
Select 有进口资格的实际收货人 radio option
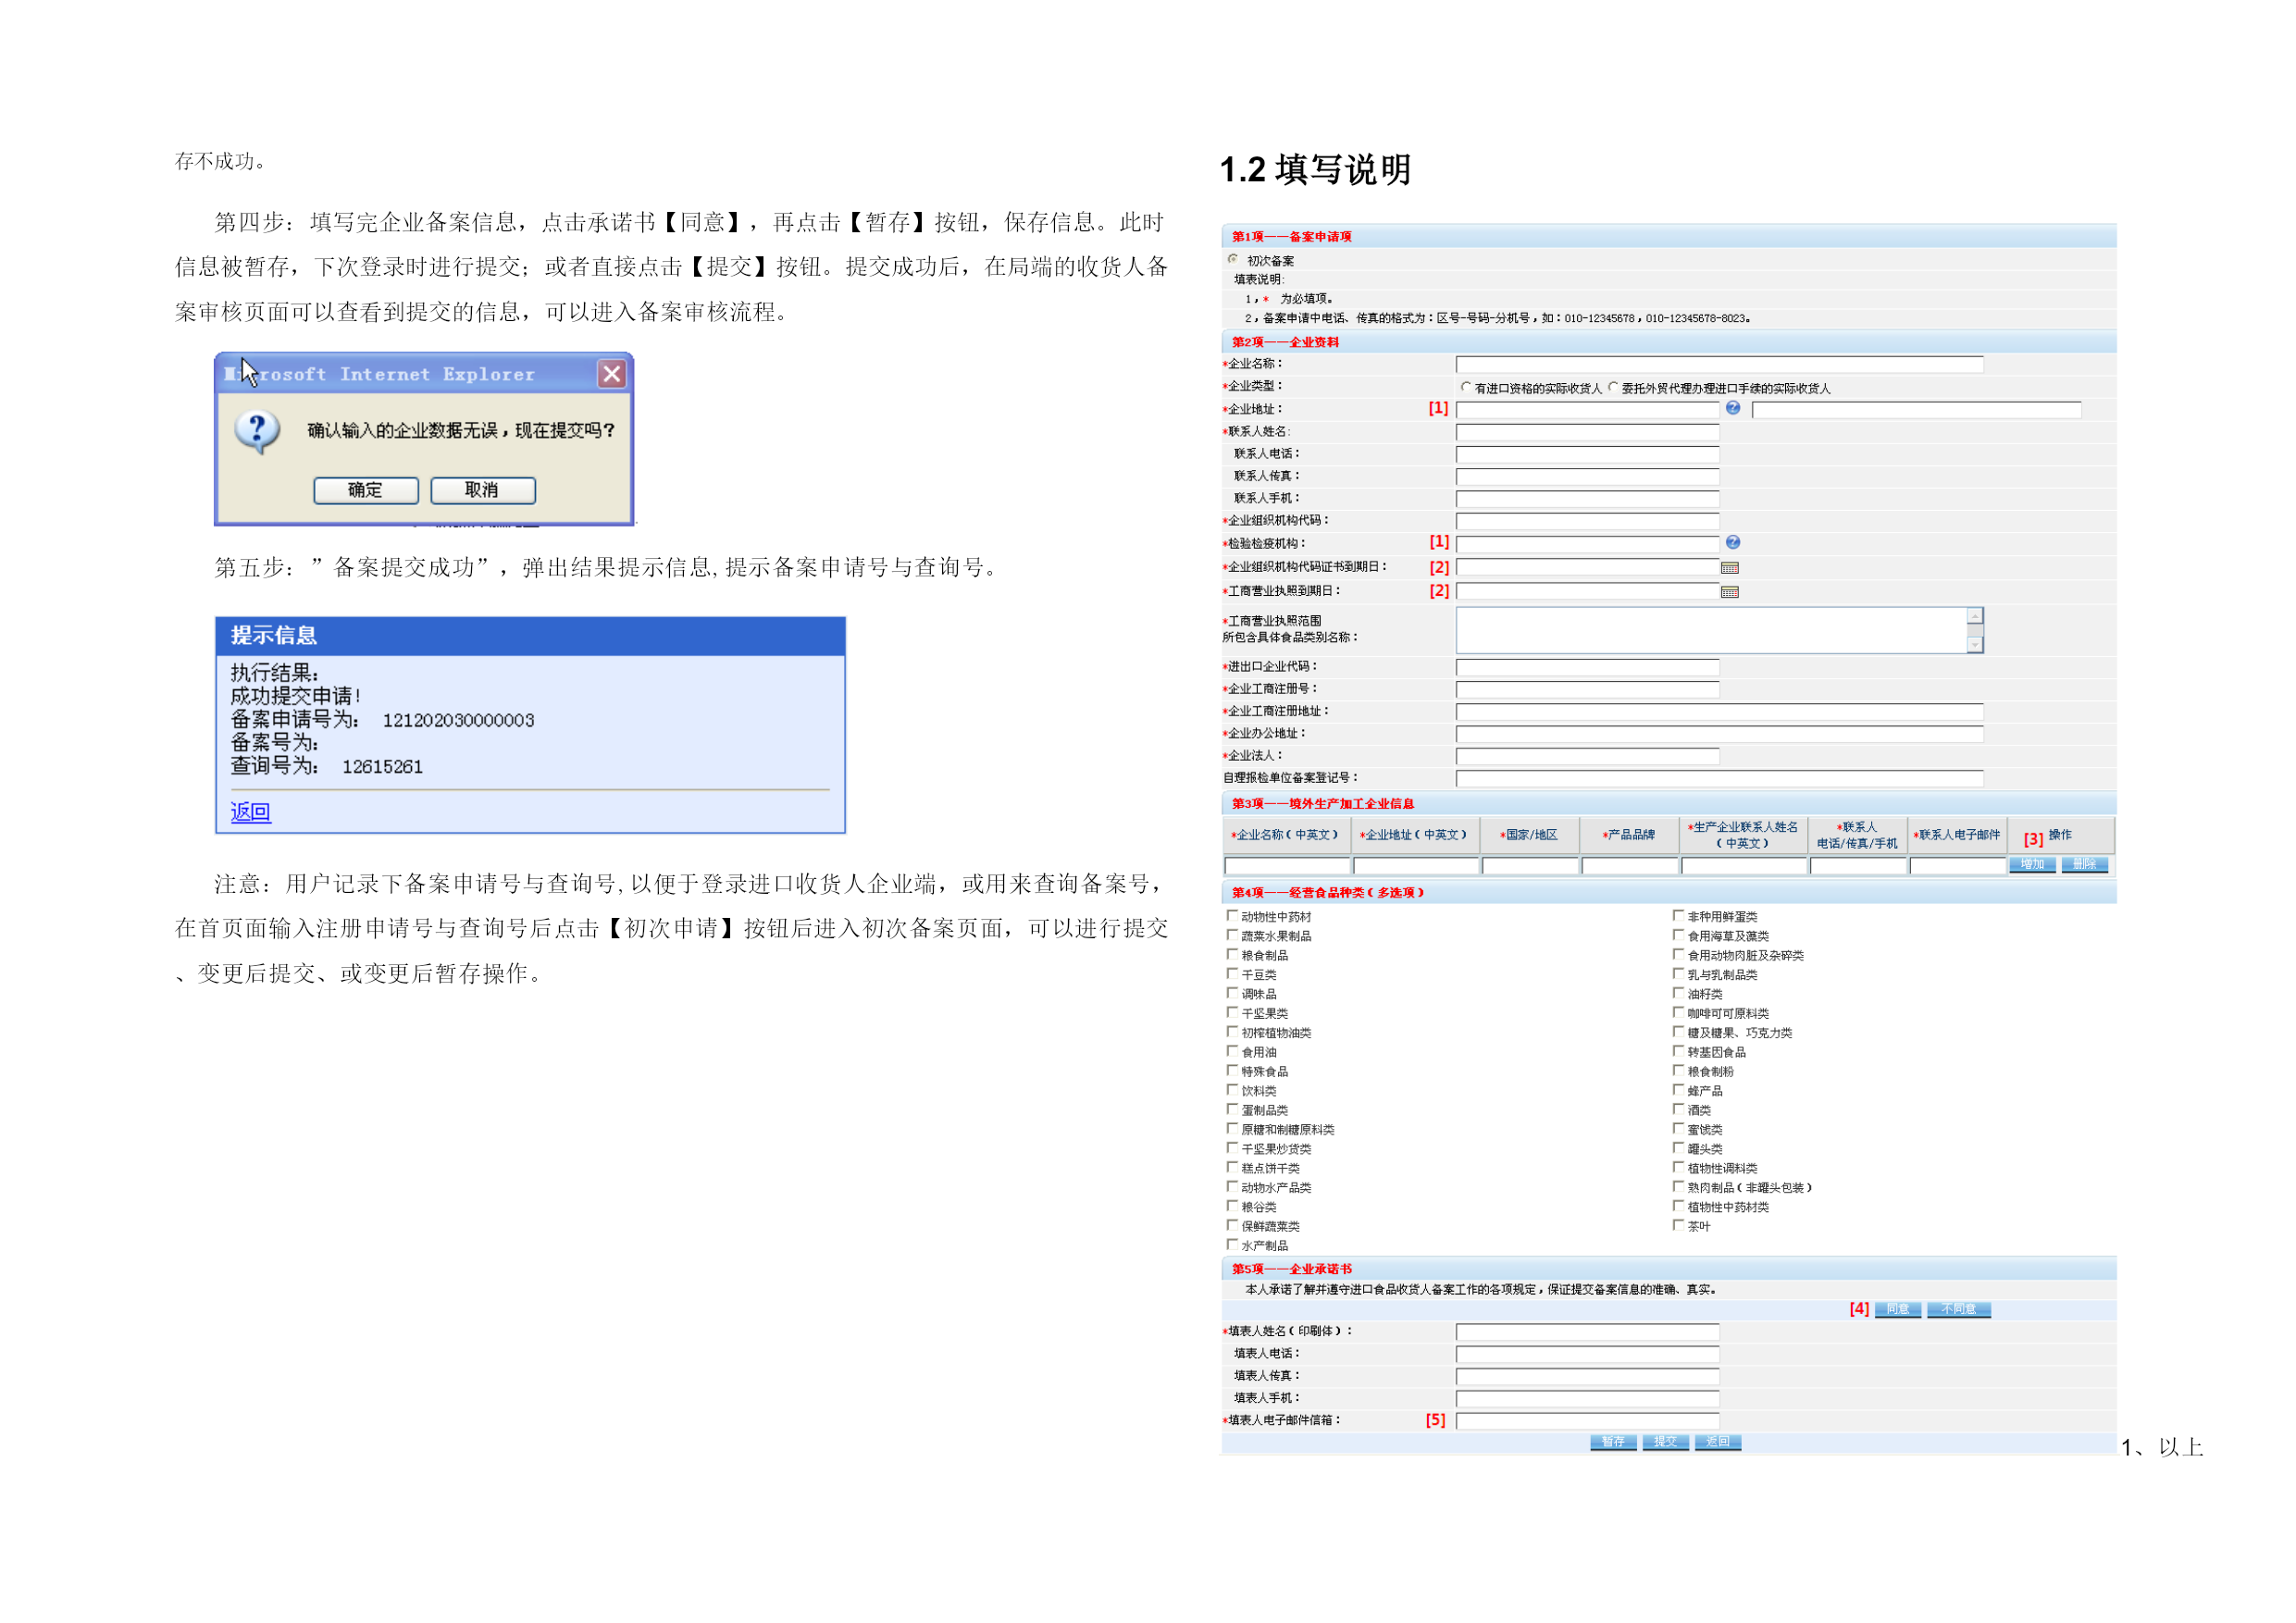(1466, 387)
